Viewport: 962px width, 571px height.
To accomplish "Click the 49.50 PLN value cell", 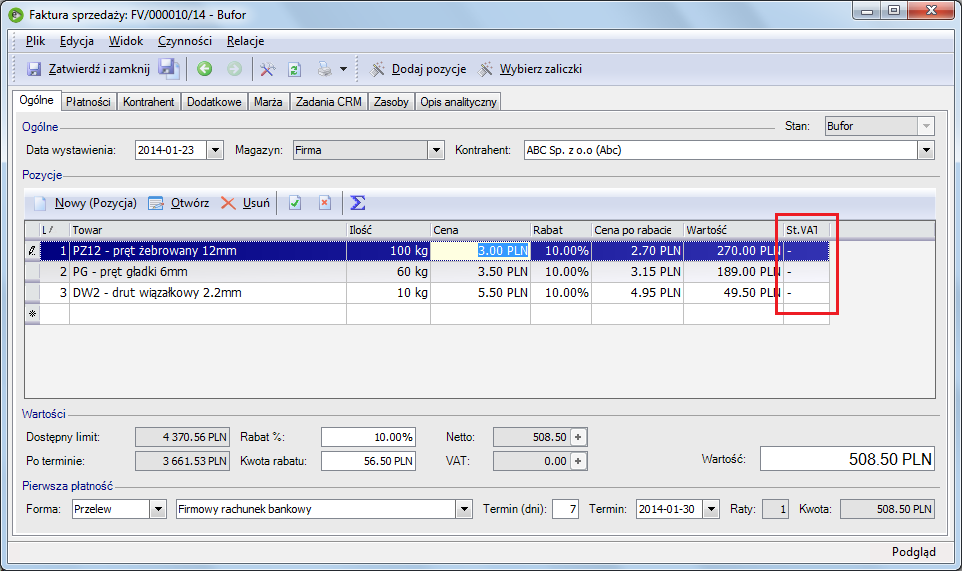I will tap(733, 293).
